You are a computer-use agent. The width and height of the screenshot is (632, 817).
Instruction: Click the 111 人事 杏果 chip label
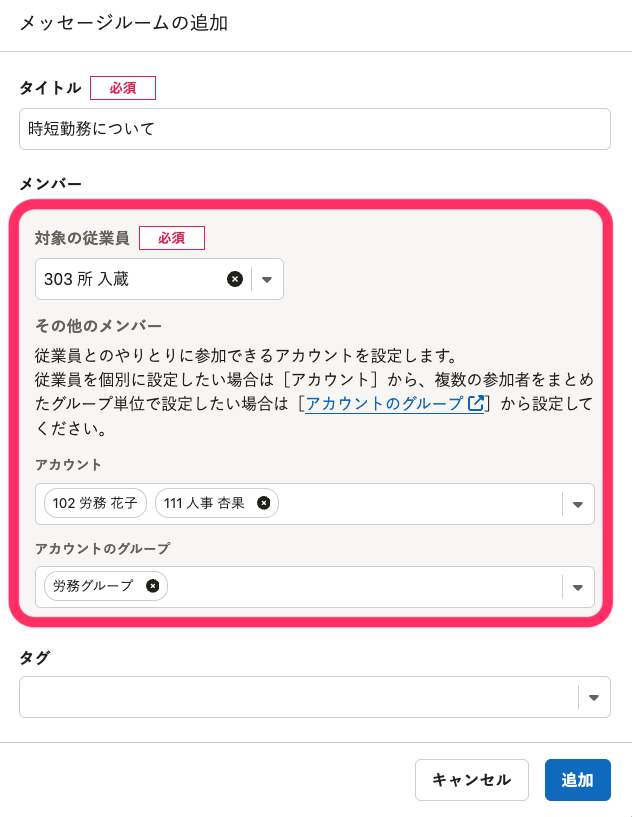pyautogui.click(x=204, y=503)
